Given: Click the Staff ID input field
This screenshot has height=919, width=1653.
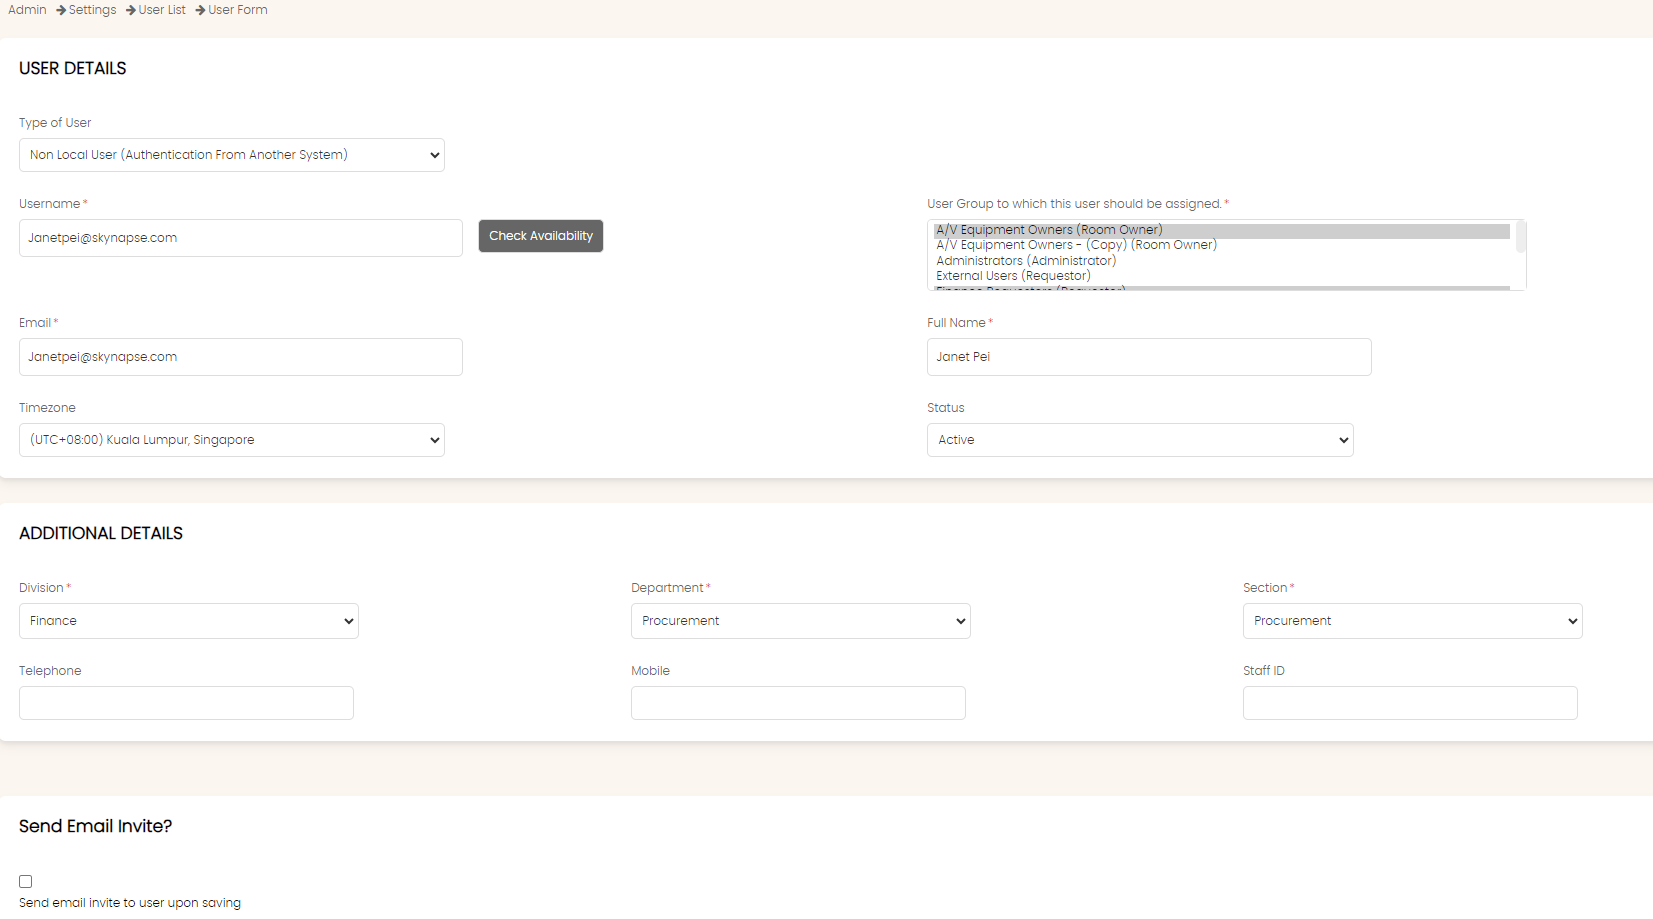Looking at the screenshot, I should pyautogui.click(x=1410, y=703).
